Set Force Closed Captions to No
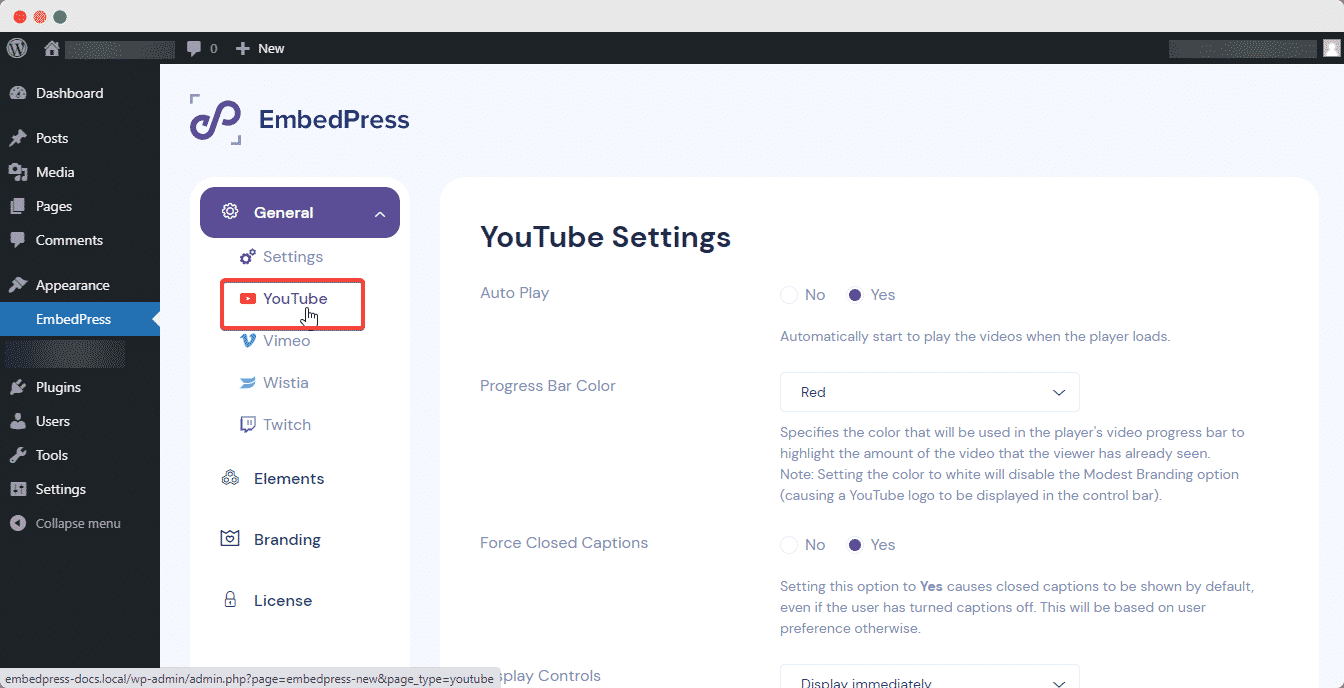The image size is (1344, 688). pos(789,545)
